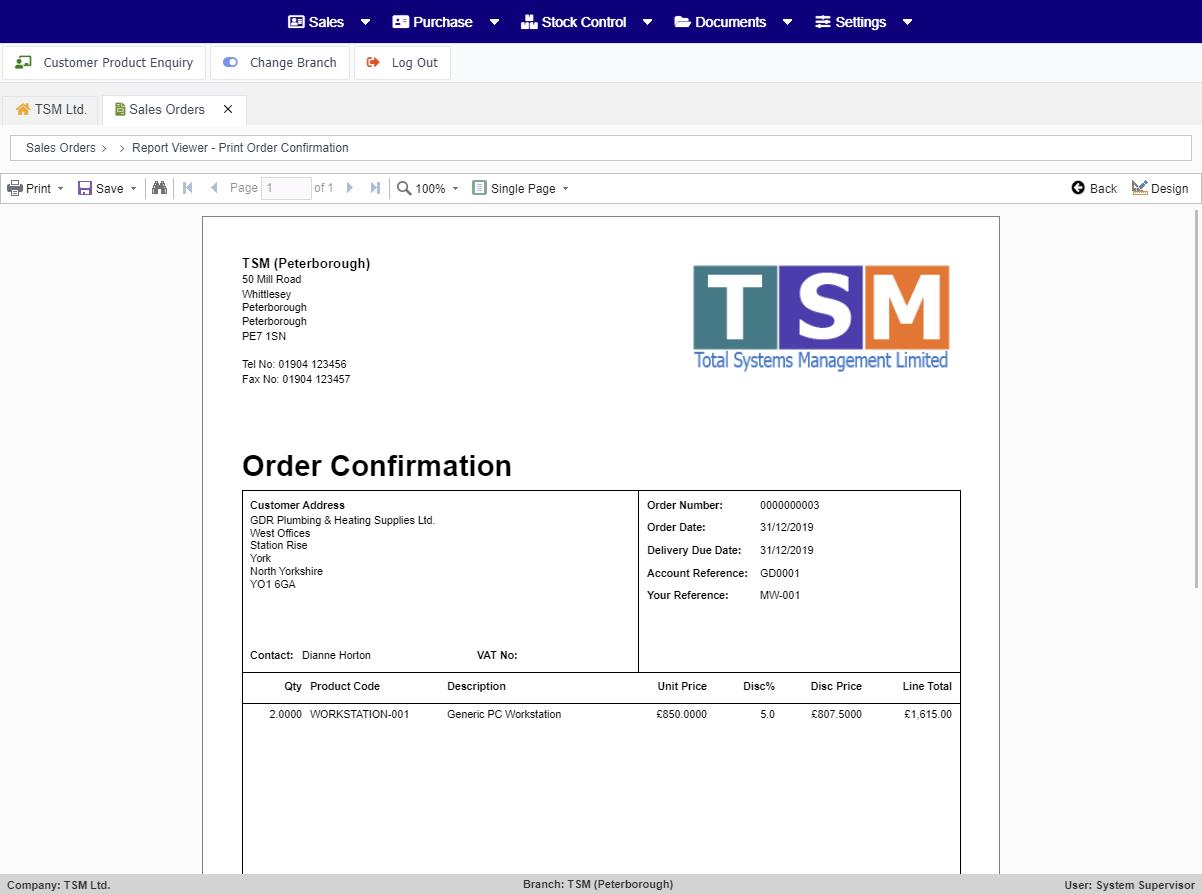Viewport: 1202px width, 894px height.
Task: Click the Customer Product Enquiry icon
Action: [x=23, y=62]
